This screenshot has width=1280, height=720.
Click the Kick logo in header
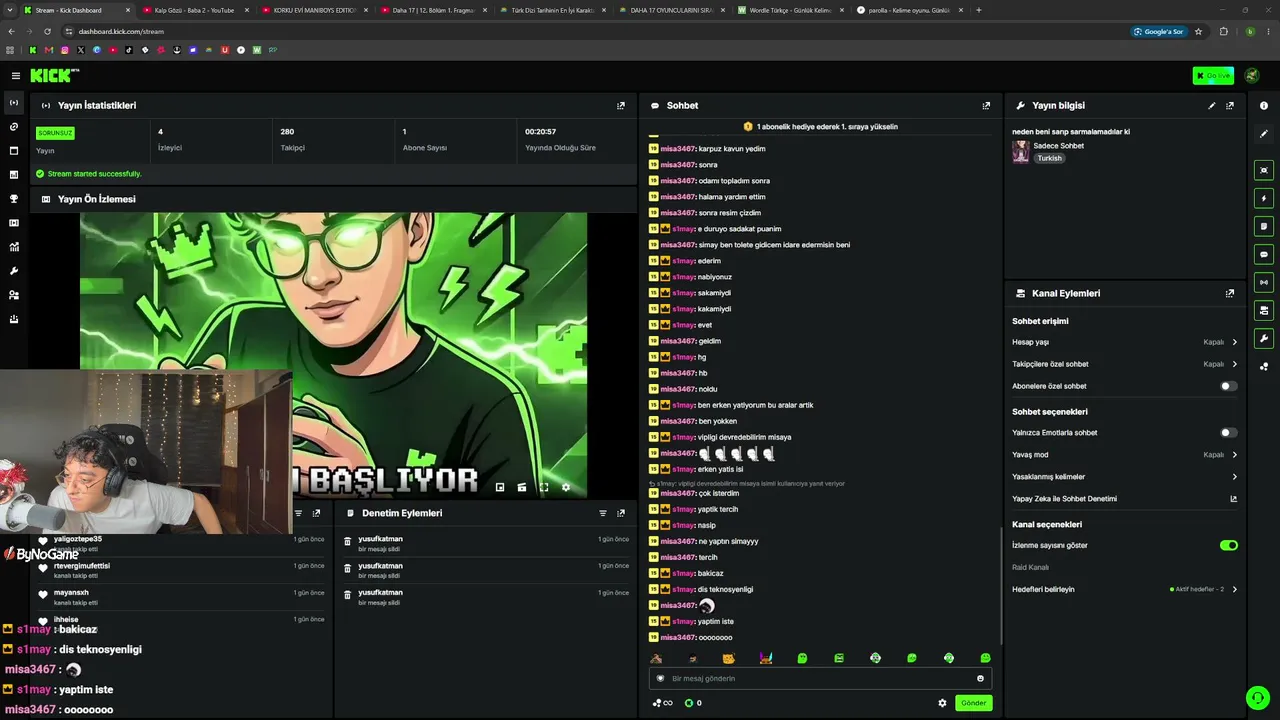(55, 75)
